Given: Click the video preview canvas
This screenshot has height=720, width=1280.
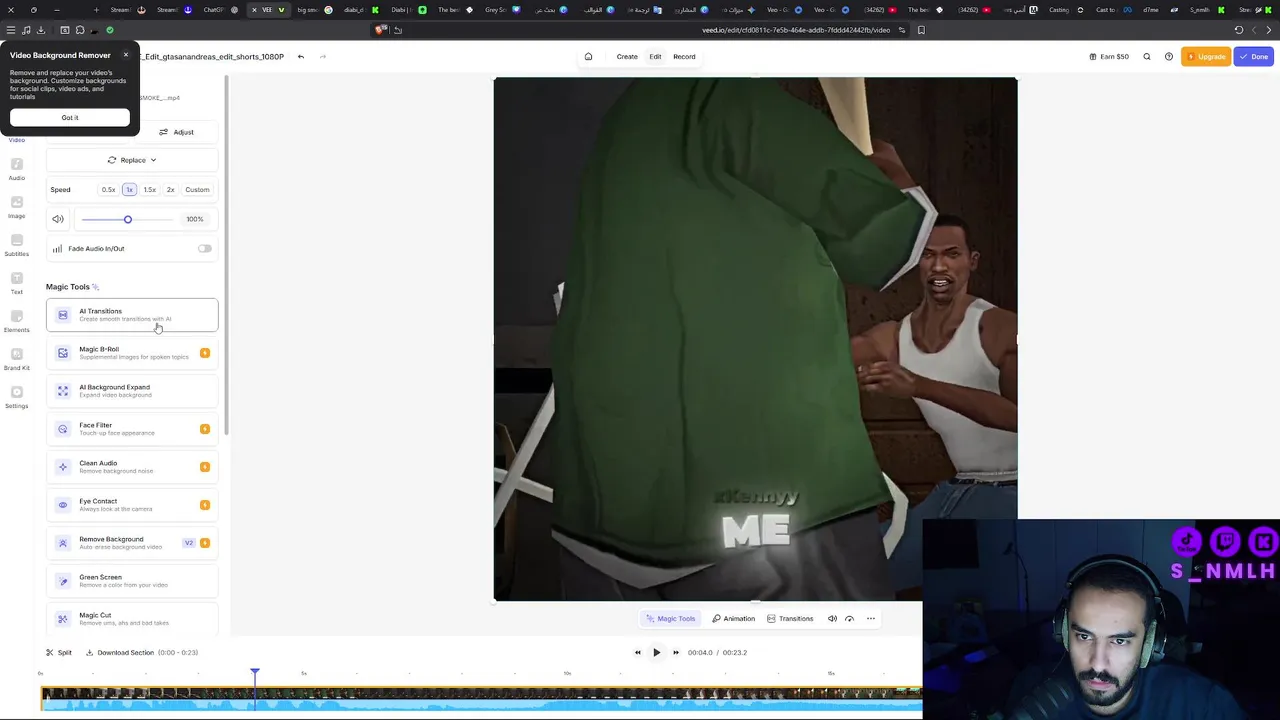Looking at the screenshot, I should point(755,340).
